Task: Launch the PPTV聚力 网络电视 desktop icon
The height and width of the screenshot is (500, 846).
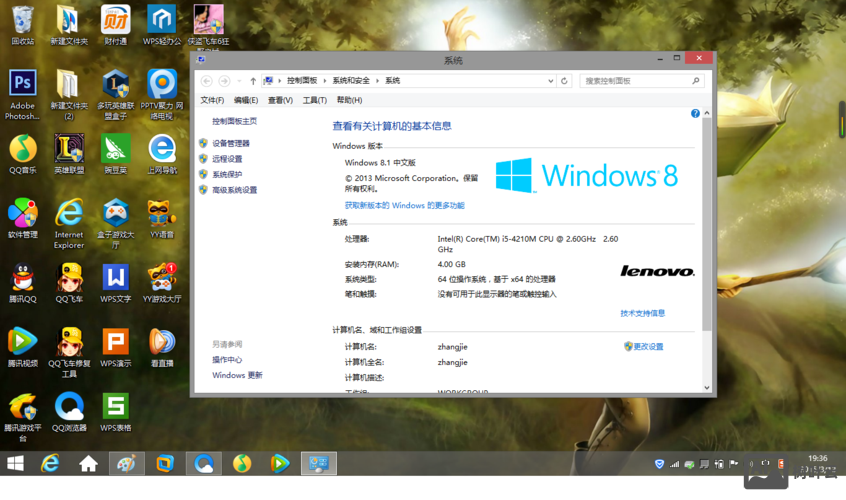Action: (x=162, y=94)
